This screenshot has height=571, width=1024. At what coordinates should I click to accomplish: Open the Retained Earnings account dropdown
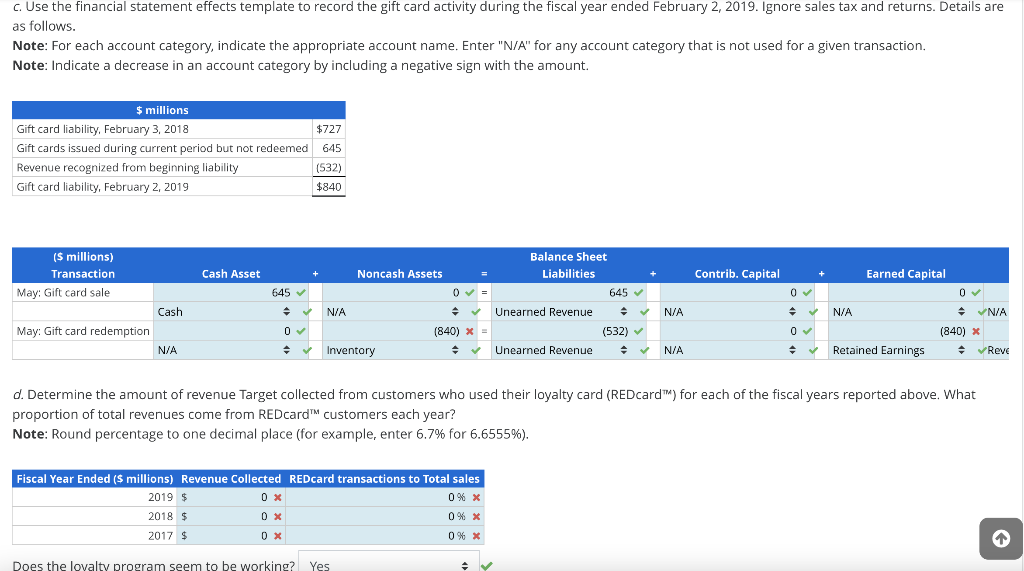[899, 350]
